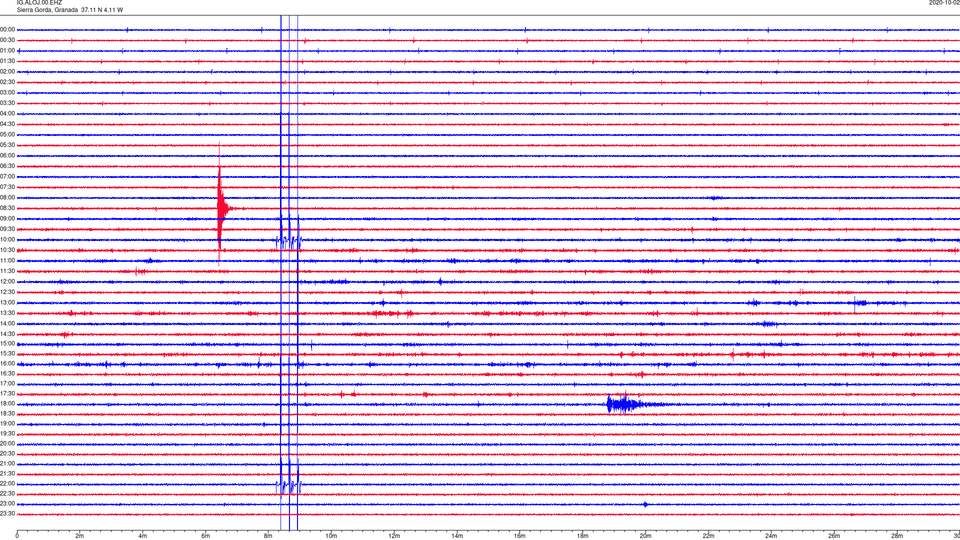Viewport: 960px width, 540px height.
Task: Click the 4m axis tick label
Action: [143, 536]
